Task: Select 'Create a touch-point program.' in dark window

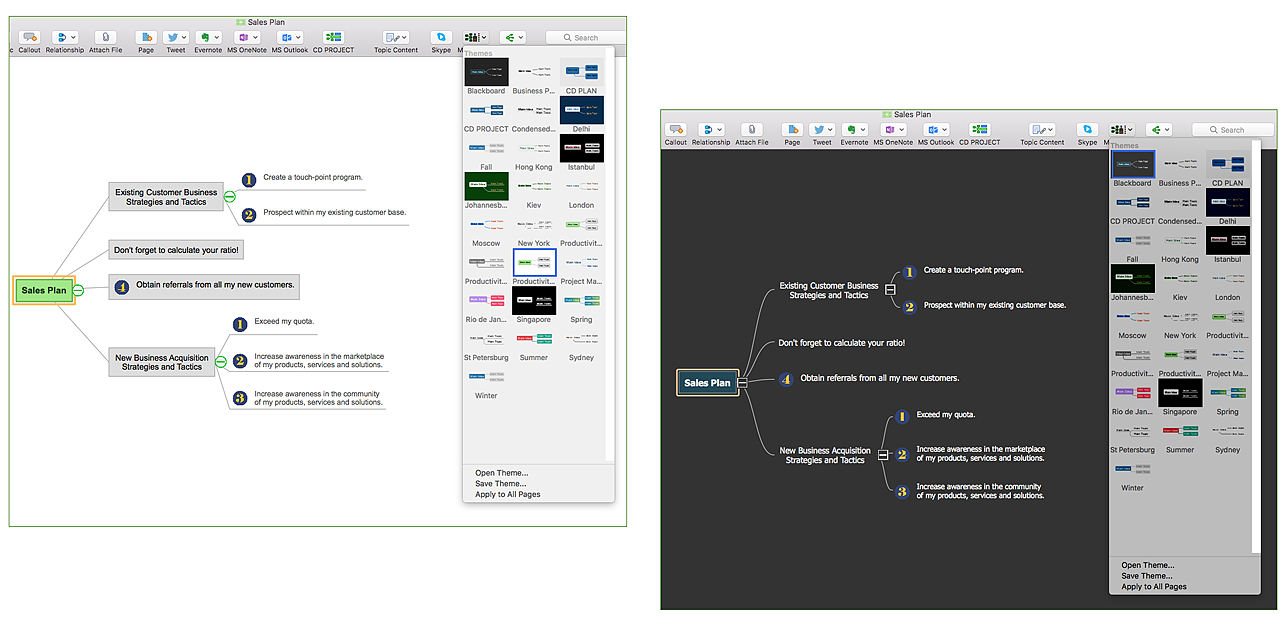Action: coord(974,270)
